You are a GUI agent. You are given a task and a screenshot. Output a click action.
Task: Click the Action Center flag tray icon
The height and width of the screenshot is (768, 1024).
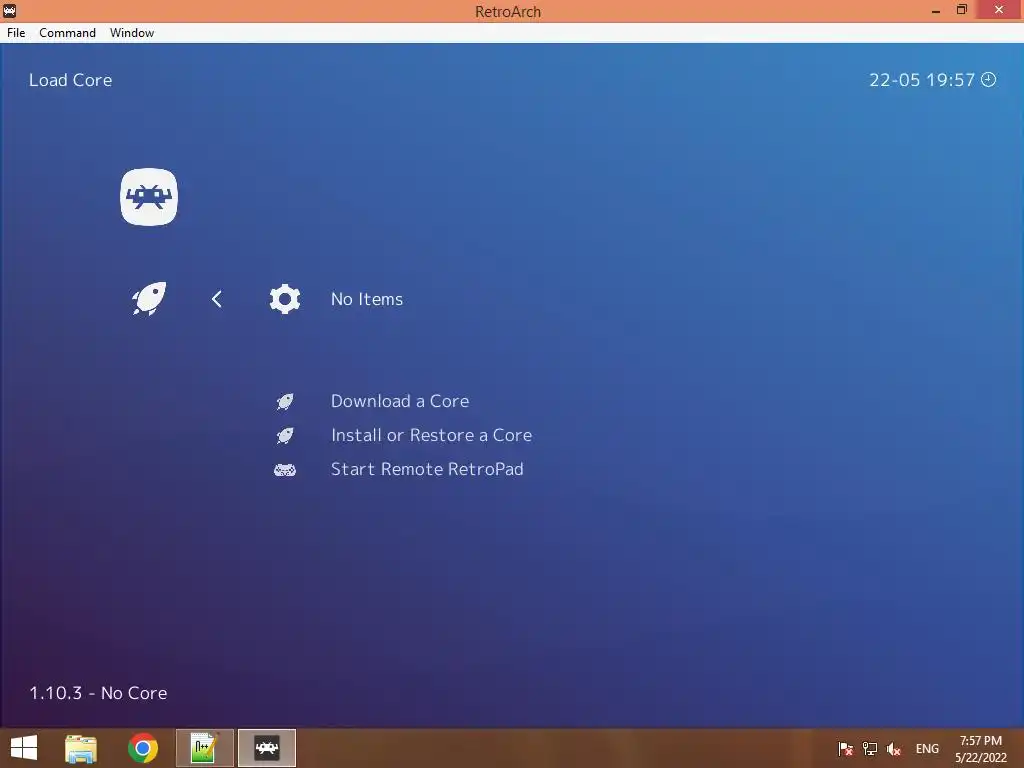845,748
